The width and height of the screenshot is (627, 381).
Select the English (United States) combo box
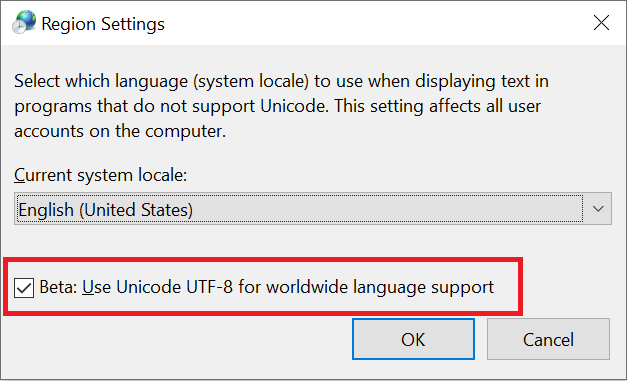[x=313, y=209]
